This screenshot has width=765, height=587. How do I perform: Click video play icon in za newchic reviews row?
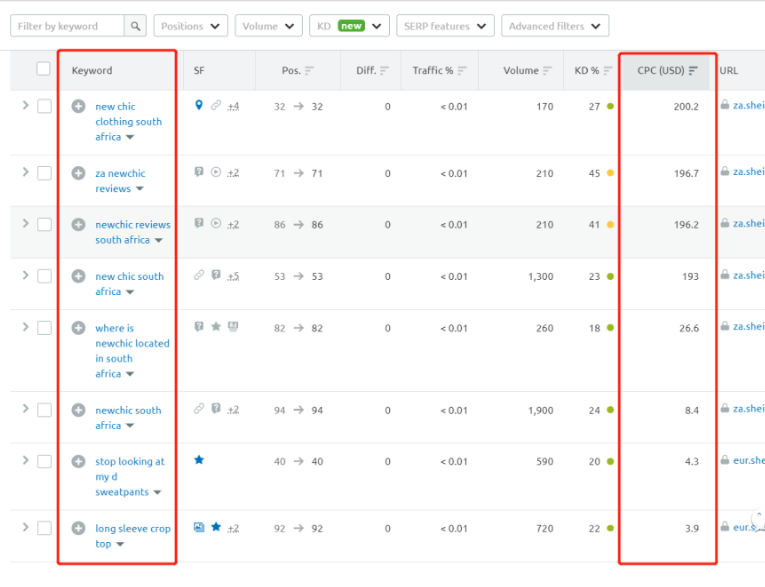click(216, 172)
